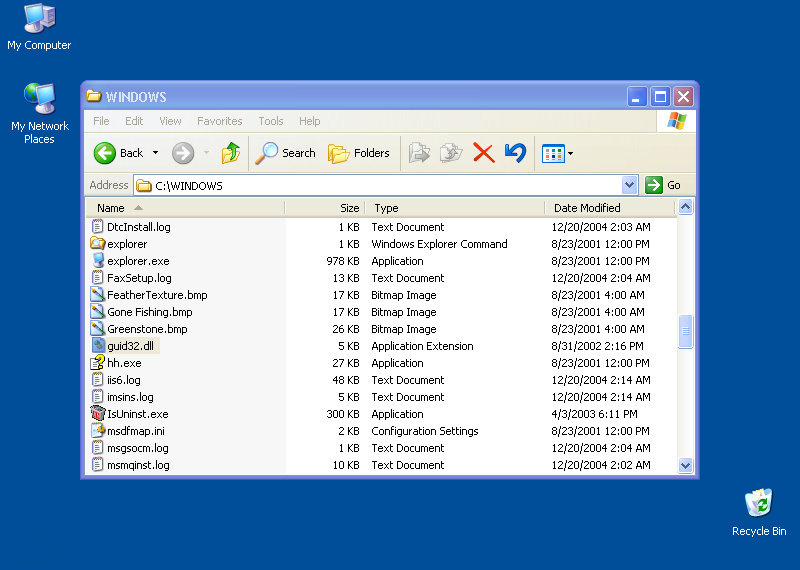Open the Back history dropdown arrow
This screenshot has width=800, height=570.
coord(156,153)
